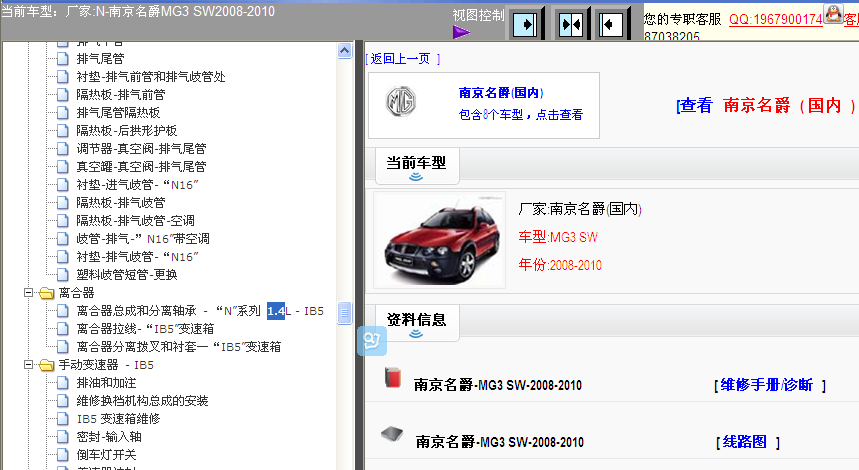The height and width of the screenshot is (470, 859).
Task: Click the QQ penguin customer service icon
Action: point(833,13)
